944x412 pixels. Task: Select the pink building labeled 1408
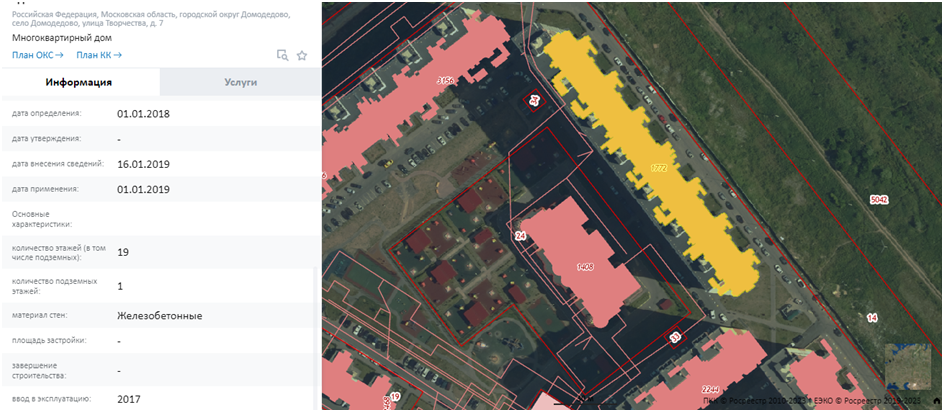tap(585, 265)
